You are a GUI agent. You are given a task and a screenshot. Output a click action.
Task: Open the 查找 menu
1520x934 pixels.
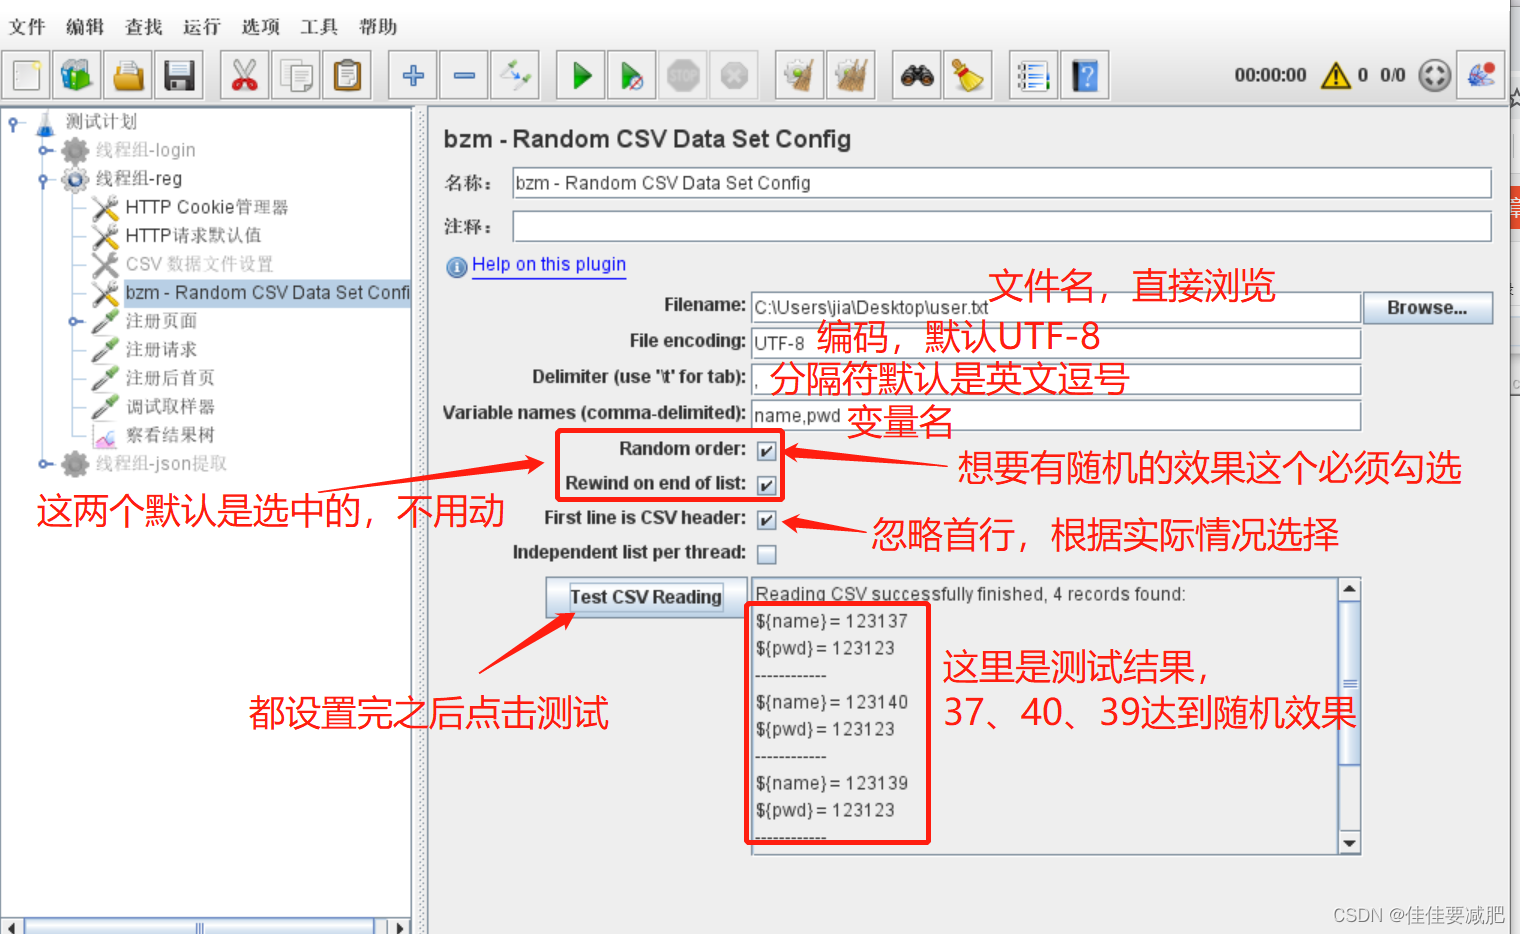pos(144,27)
